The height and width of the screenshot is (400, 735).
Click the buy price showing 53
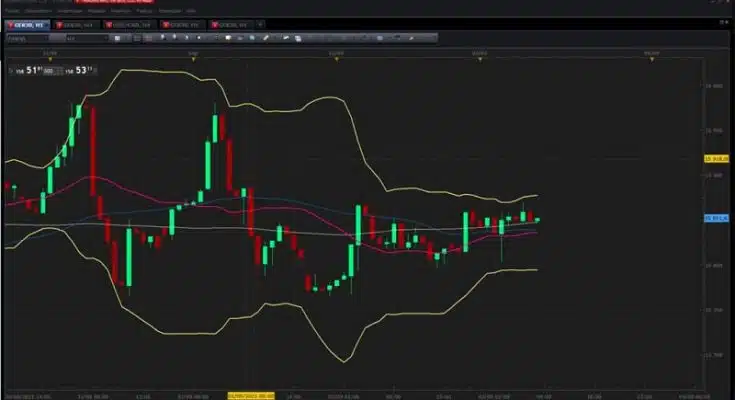tap(79, 70)
